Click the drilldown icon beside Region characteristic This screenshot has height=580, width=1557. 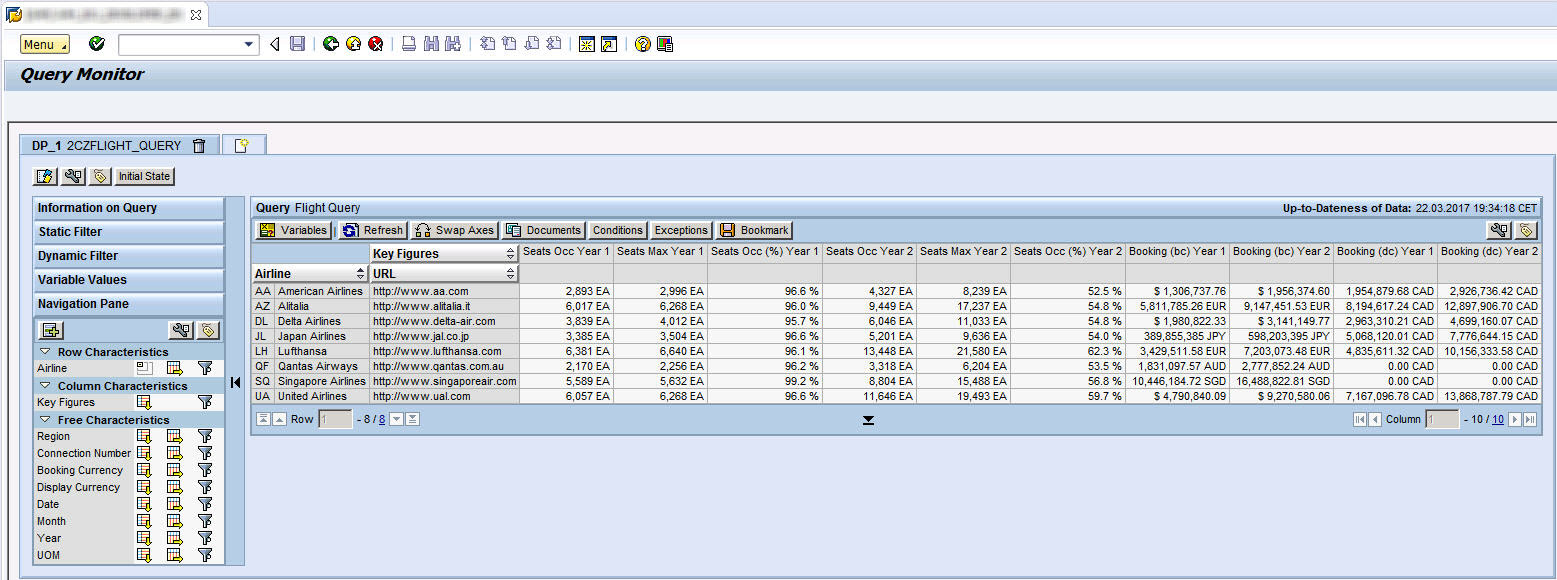144,436
